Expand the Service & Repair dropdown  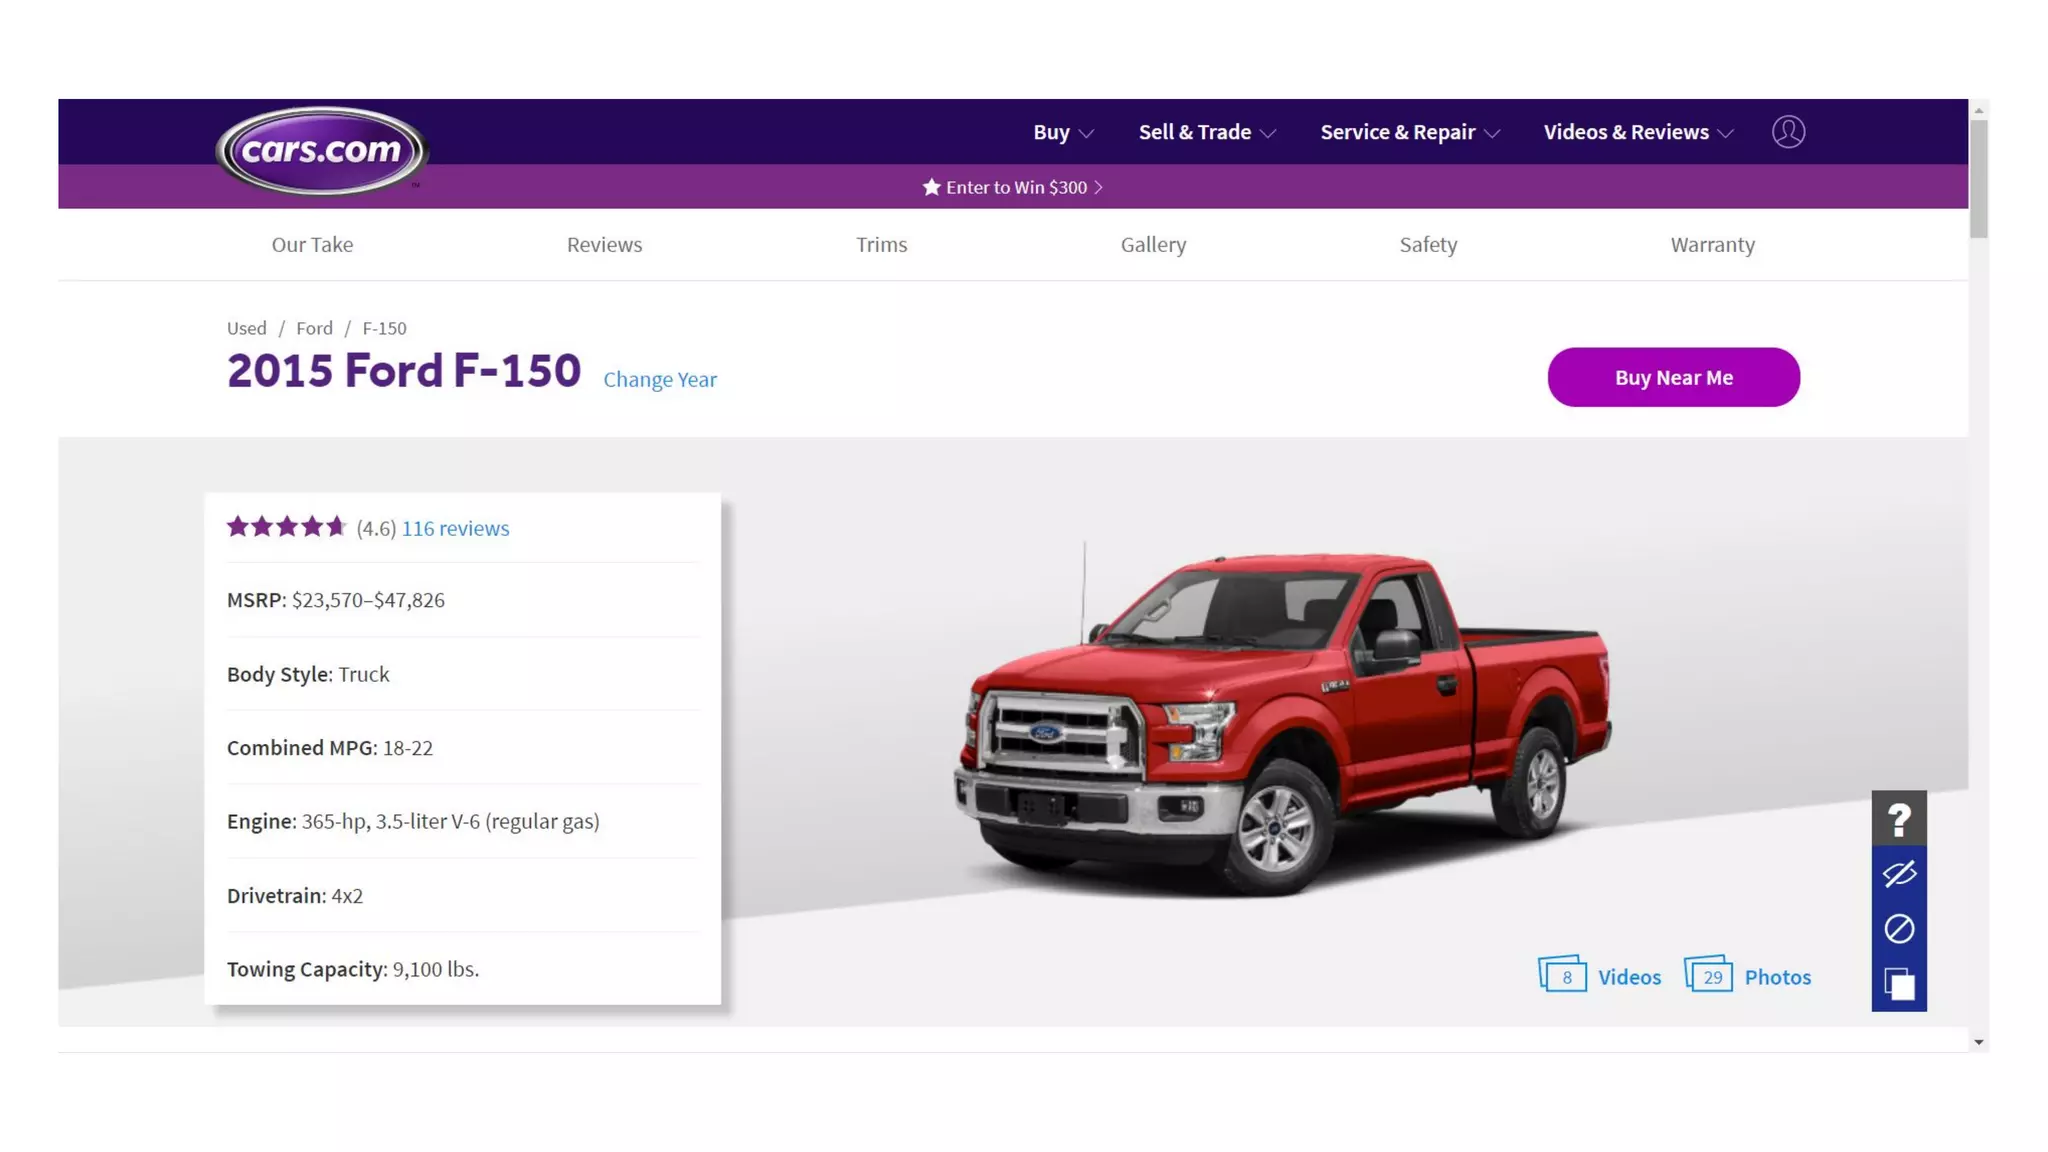[1410, 132]
